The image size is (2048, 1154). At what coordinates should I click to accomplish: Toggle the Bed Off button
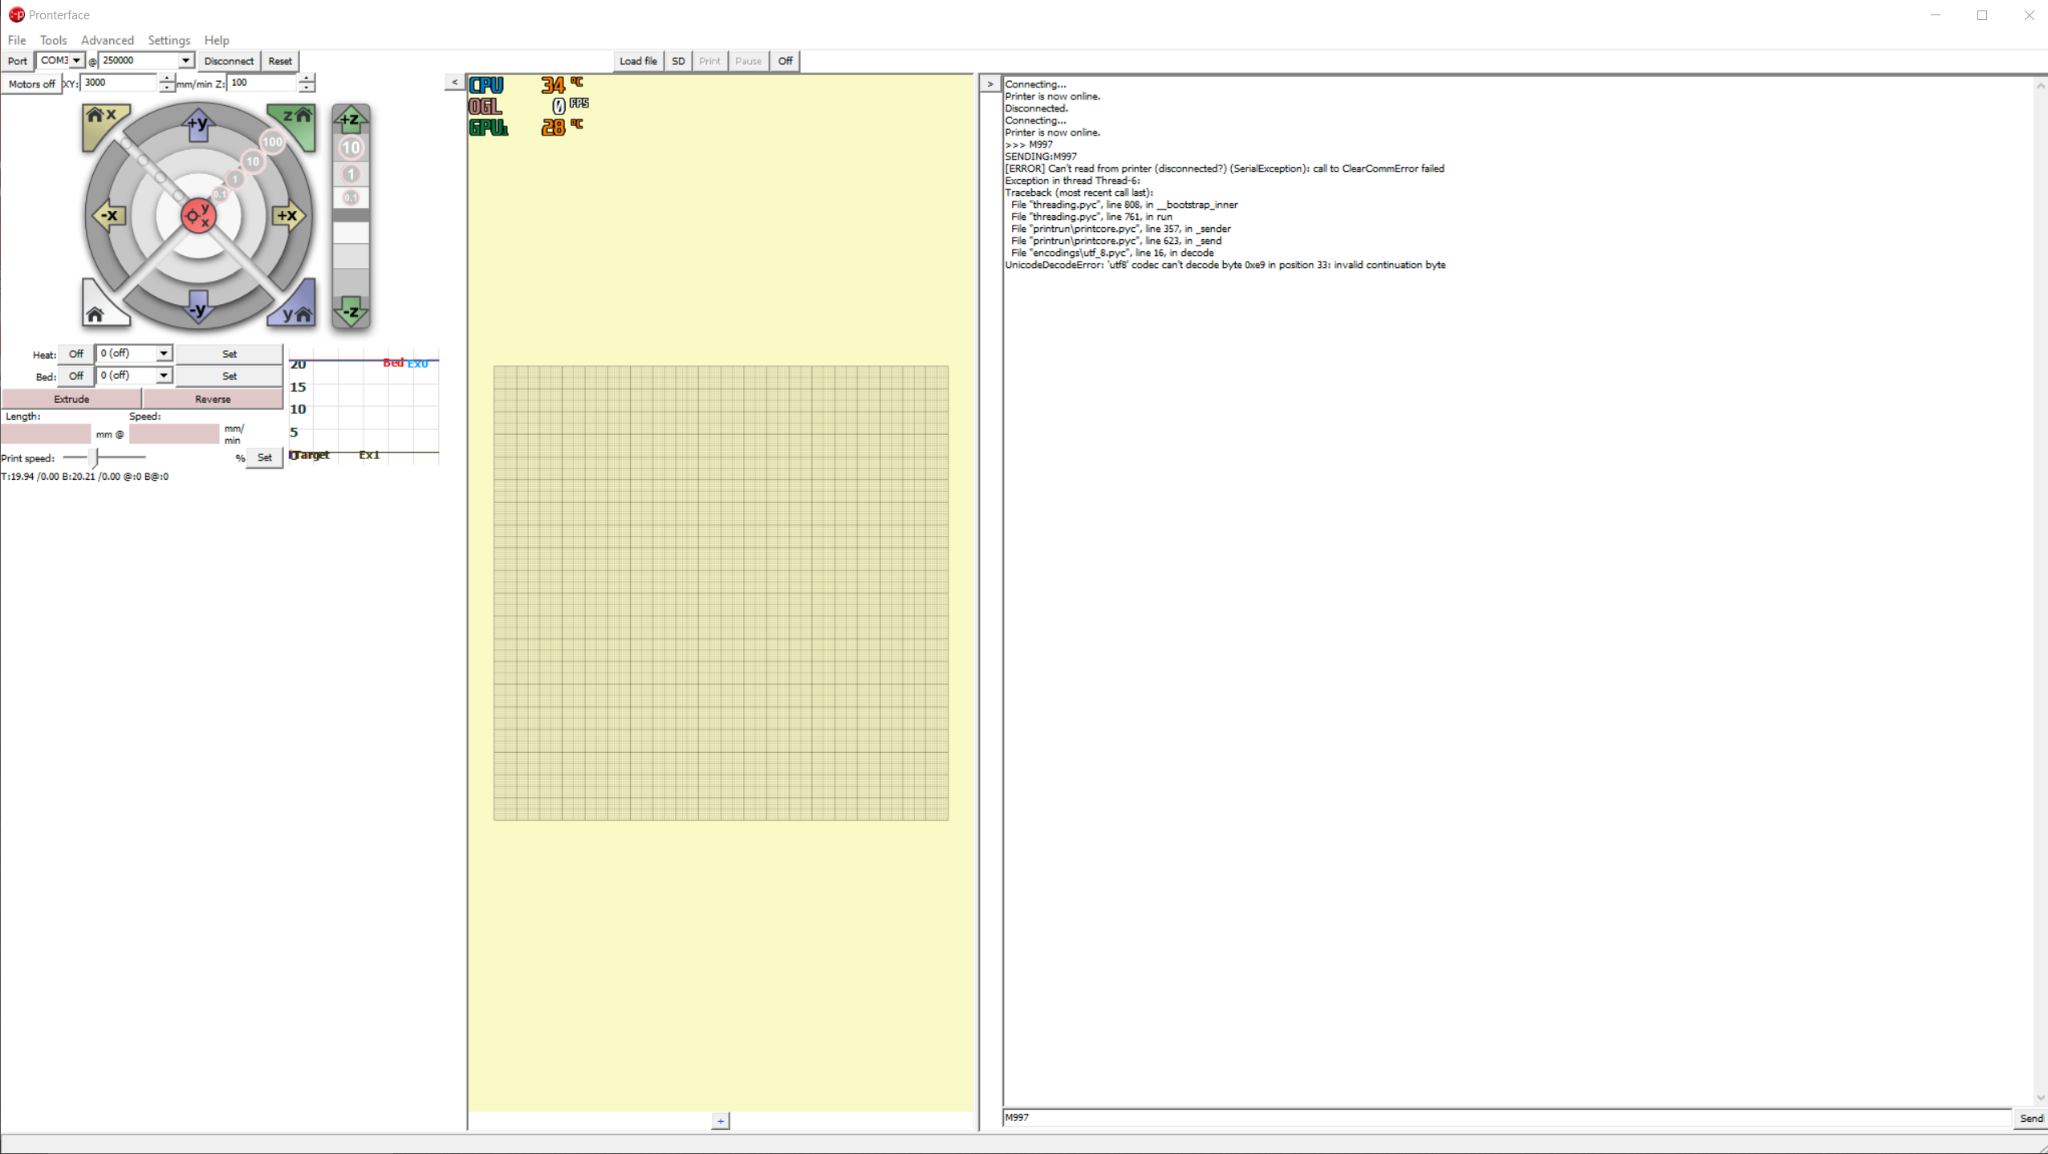coord(76,376)
